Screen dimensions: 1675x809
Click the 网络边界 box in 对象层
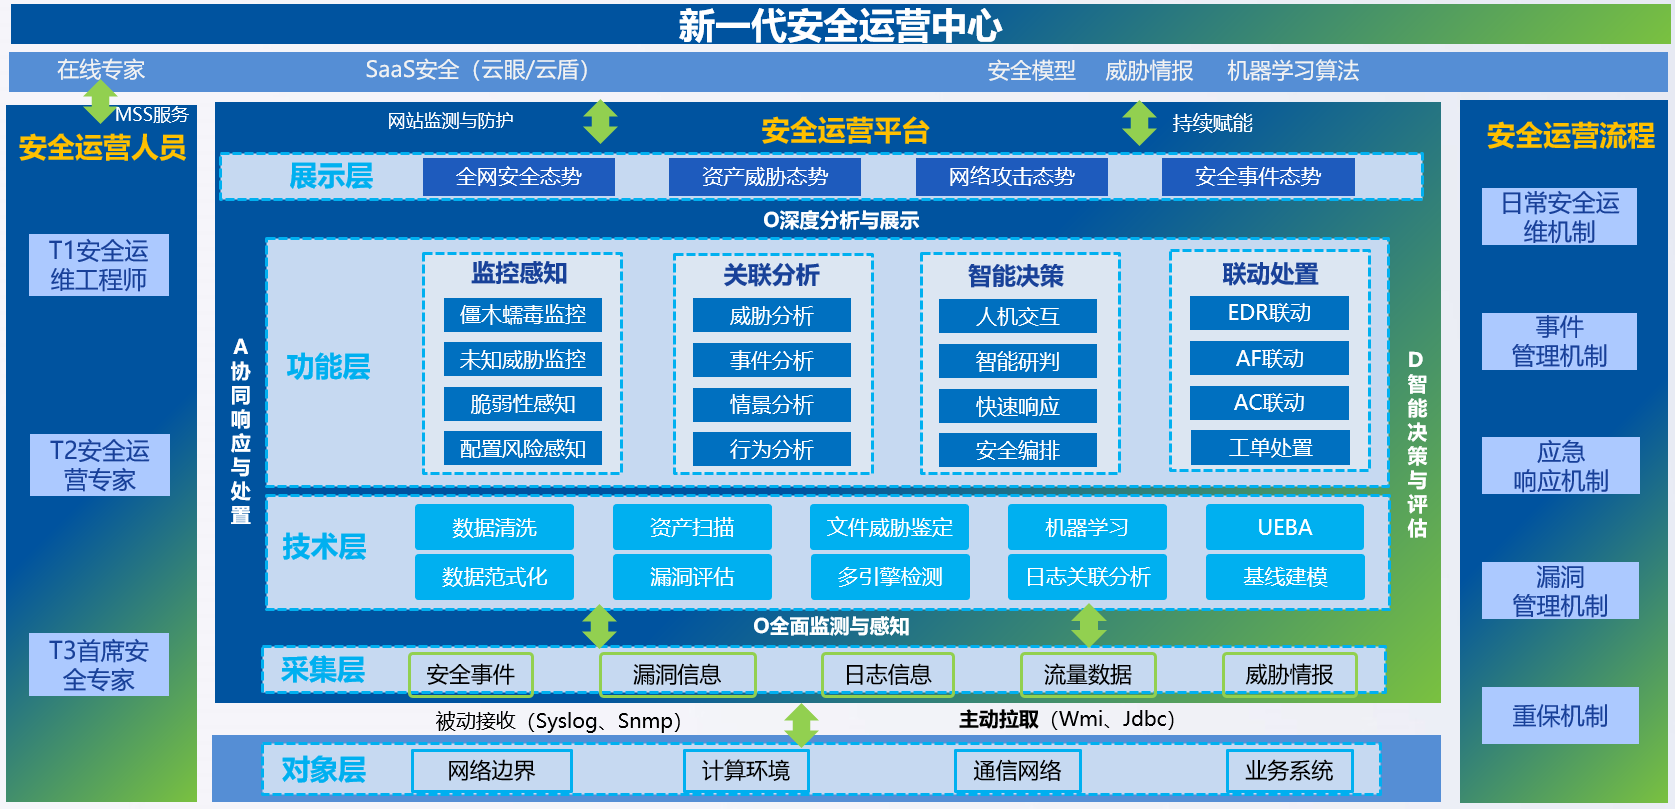click(491, 771)
